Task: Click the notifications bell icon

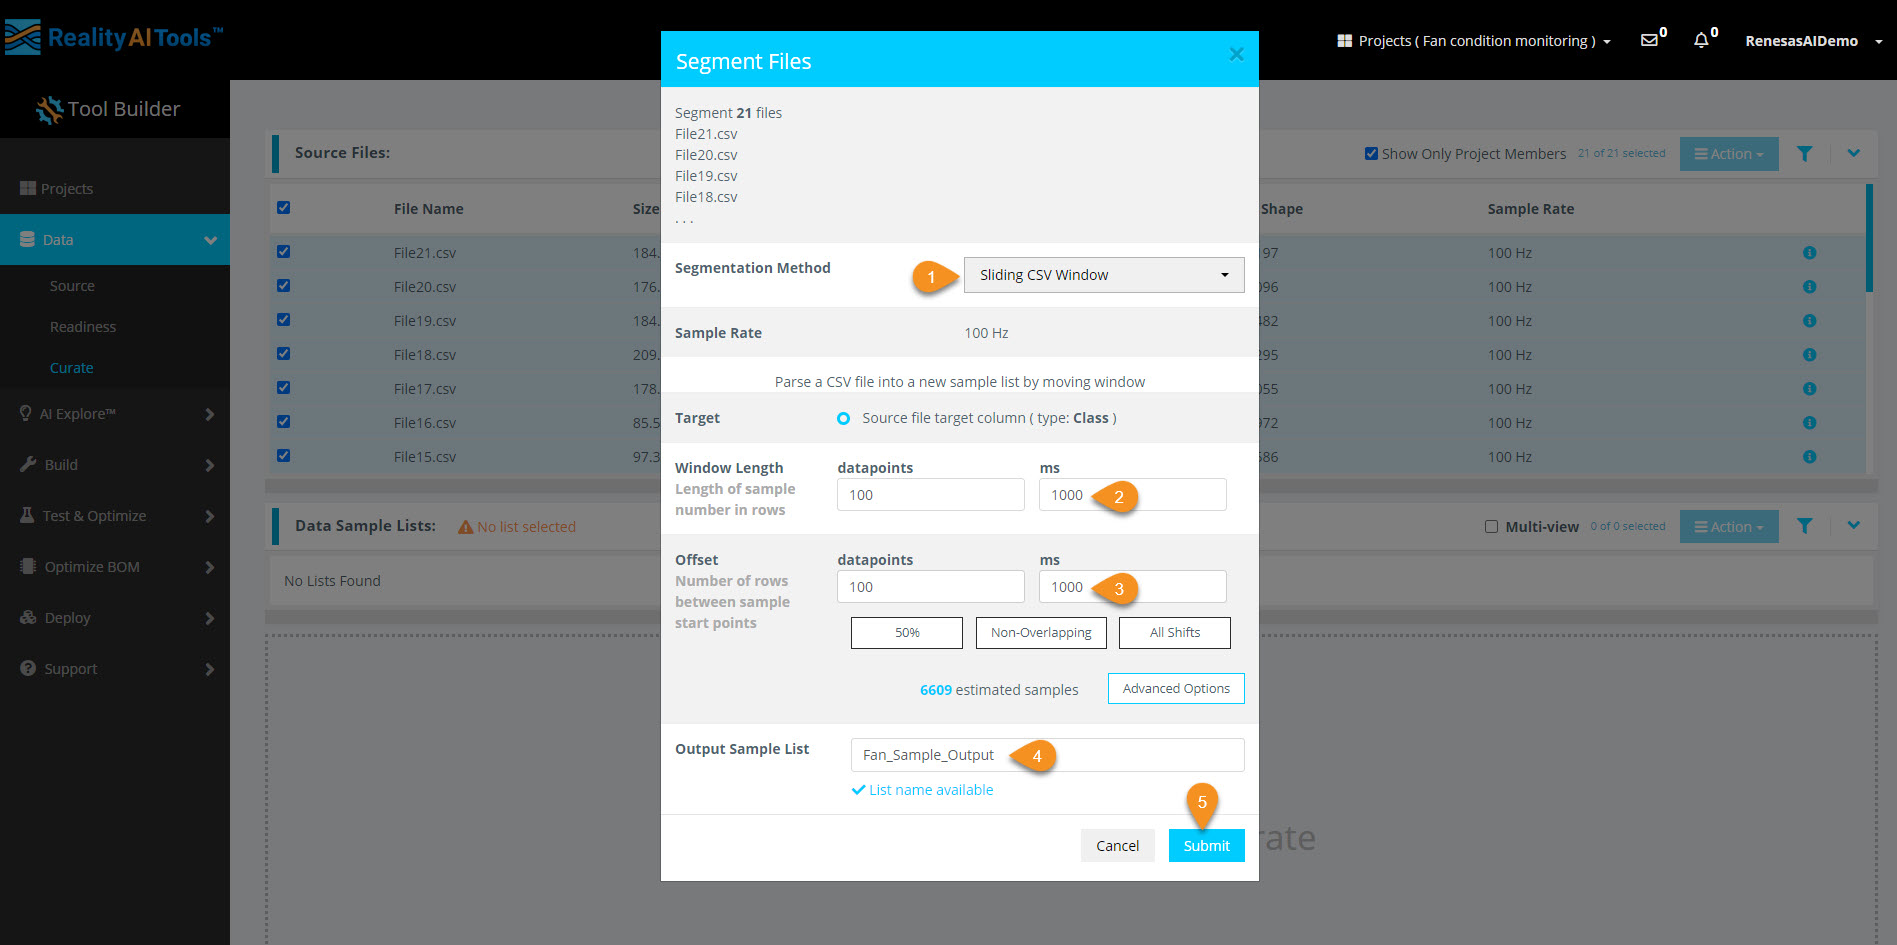Action: (x=1701, y=40)
